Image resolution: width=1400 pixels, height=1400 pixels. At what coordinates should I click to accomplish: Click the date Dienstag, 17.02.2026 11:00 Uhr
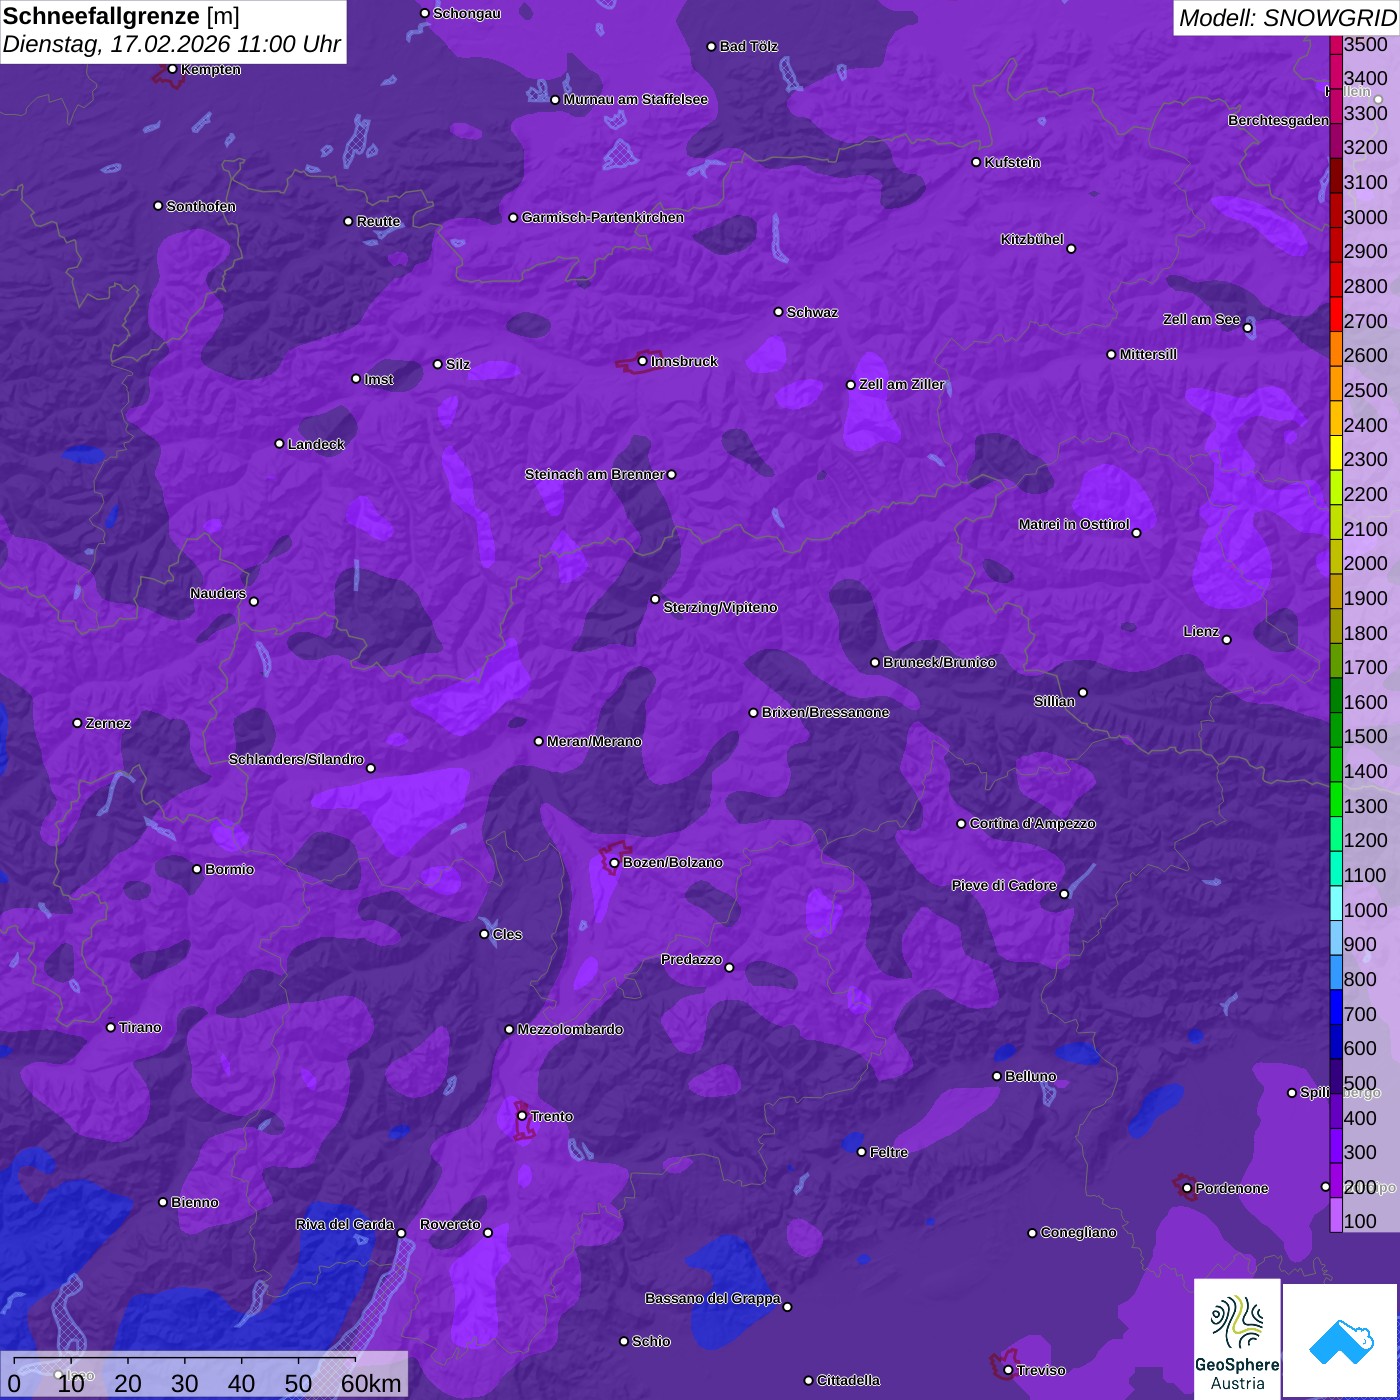(x=172, y=45)
